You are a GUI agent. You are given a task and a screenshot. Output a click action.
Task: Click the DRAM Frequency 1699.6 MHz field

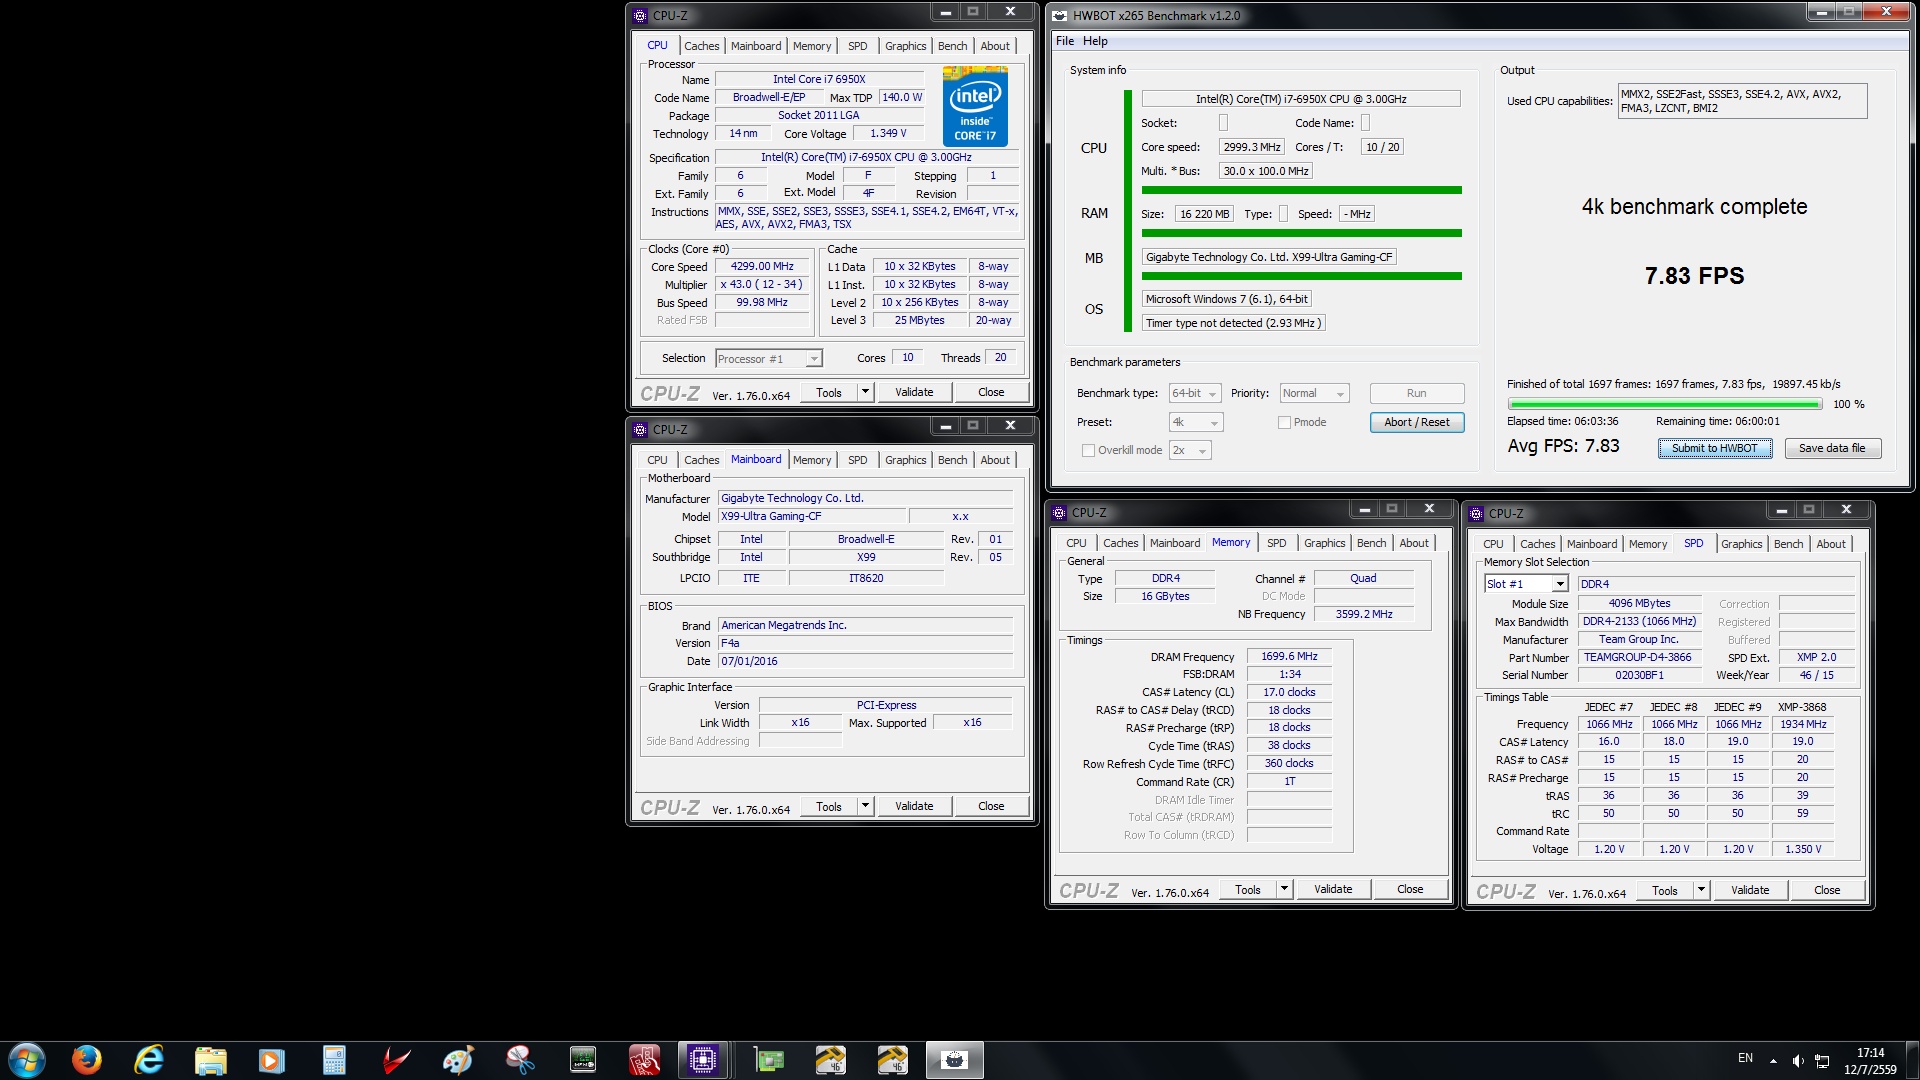1289,657
